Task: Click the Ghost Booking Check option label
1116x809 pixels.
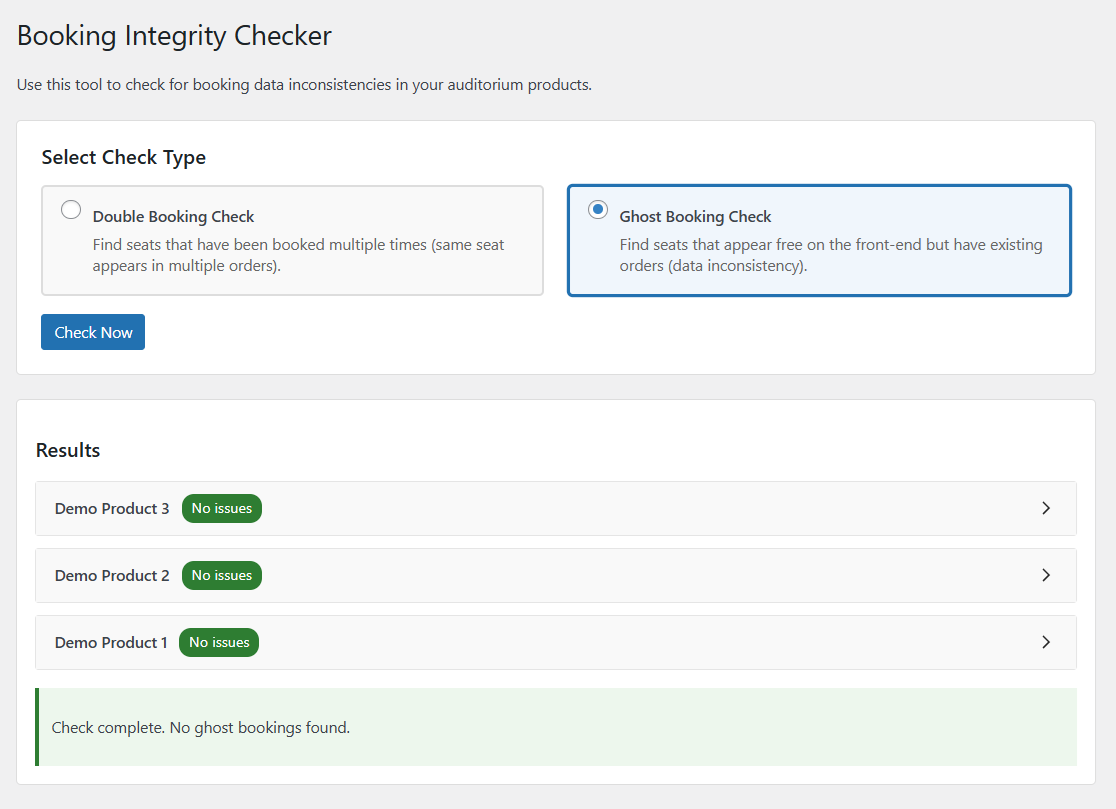Action: click(x=696, y=217)
